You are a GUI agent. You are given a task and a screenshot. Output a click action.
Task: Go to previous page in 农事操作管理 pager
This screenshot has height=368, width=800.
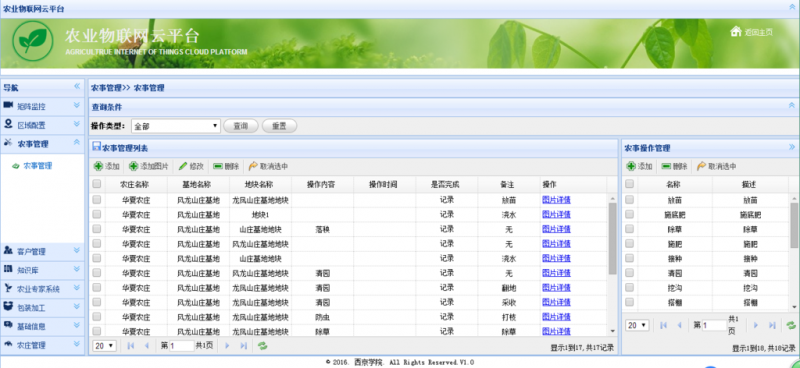[679, 325]
